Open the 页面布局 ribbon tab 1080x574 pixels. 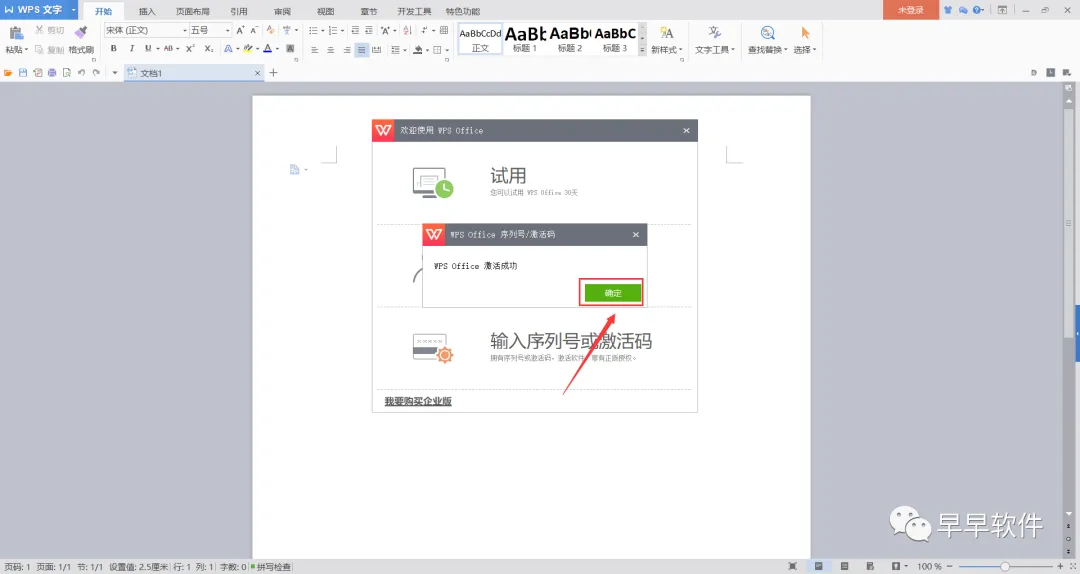[x=192, y=11]
